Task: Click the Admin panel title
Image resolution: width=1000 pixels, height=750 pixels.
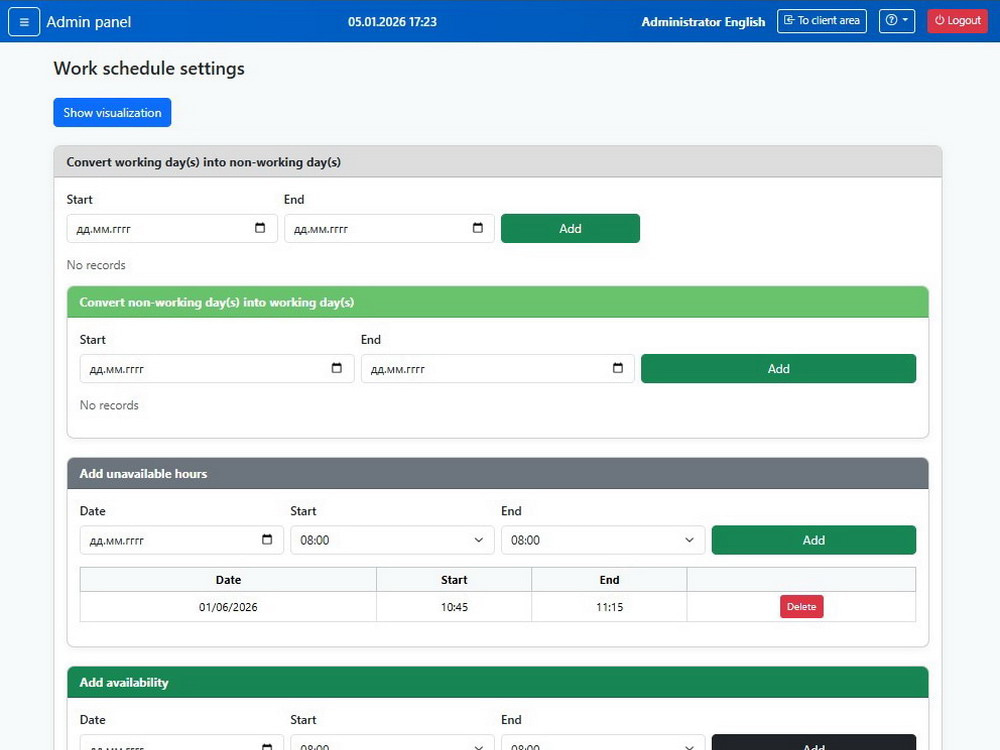Action: tap(89, 22)
